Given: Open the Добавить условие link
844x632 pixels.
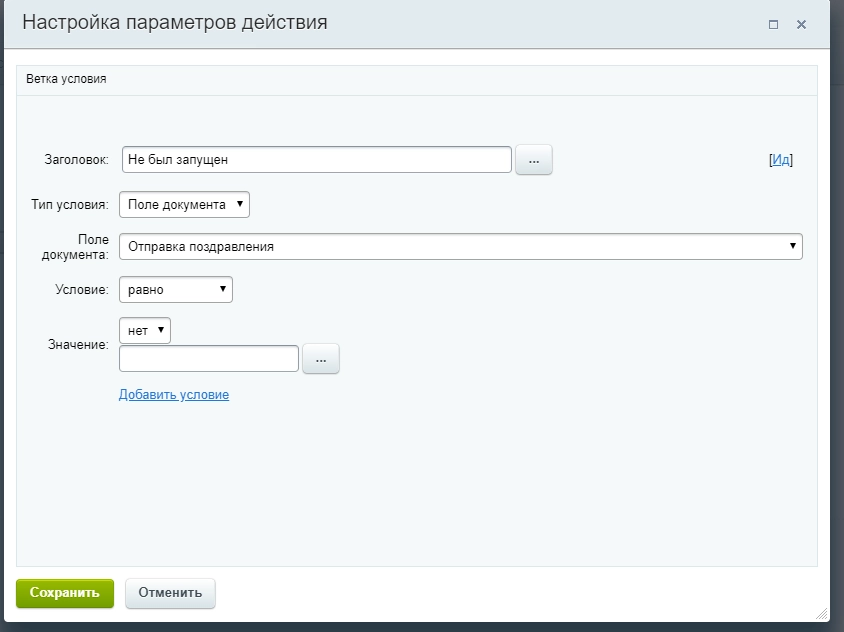Looking at the screenshot, I should coord(173,394).
